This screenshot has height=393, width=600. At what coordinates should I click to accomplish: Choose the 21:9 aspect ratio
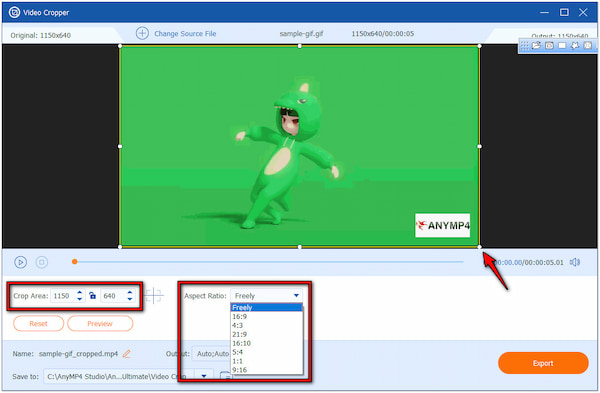(x=267, y=334)
